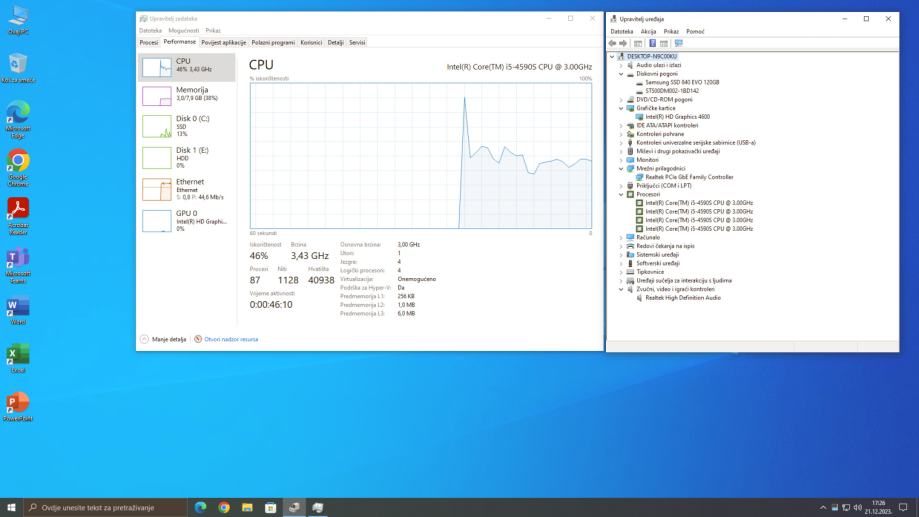919x517 pixels.
Task: Open Prikaz menu in Task Manager
Action: pos(213,30)
